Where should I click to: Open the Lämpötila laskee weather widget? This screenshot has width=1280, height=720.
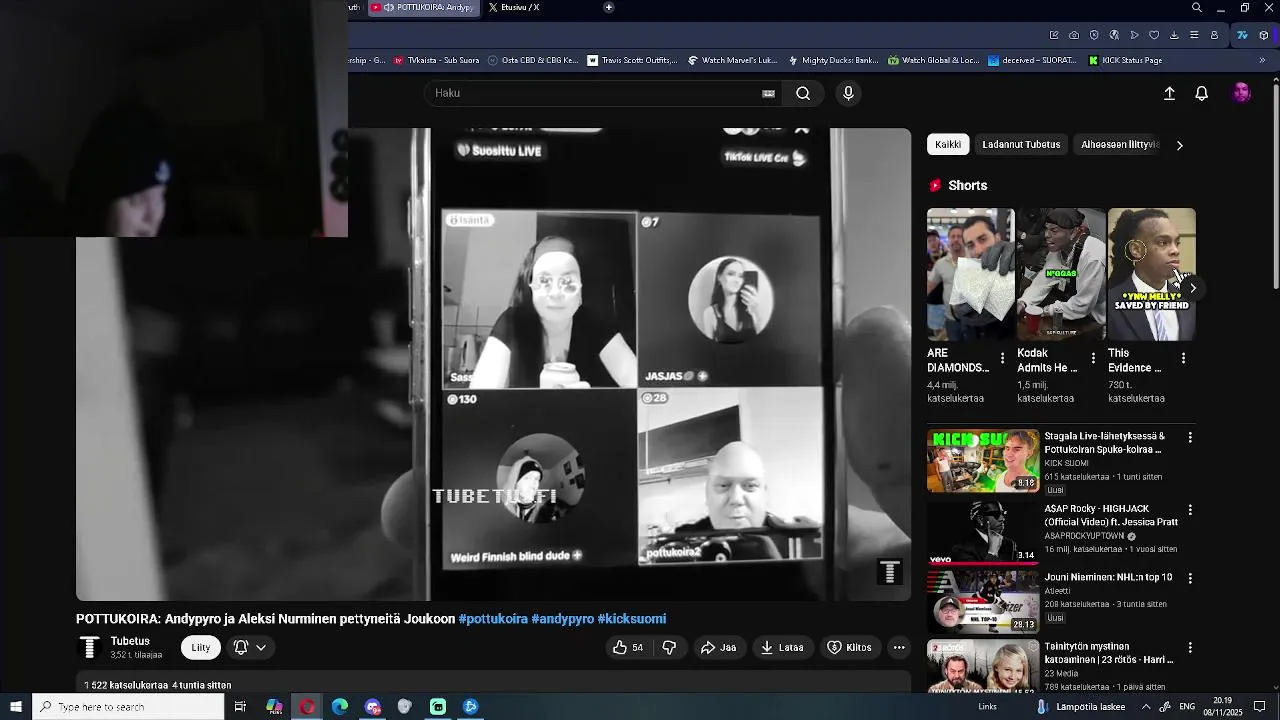[1080, 707]
